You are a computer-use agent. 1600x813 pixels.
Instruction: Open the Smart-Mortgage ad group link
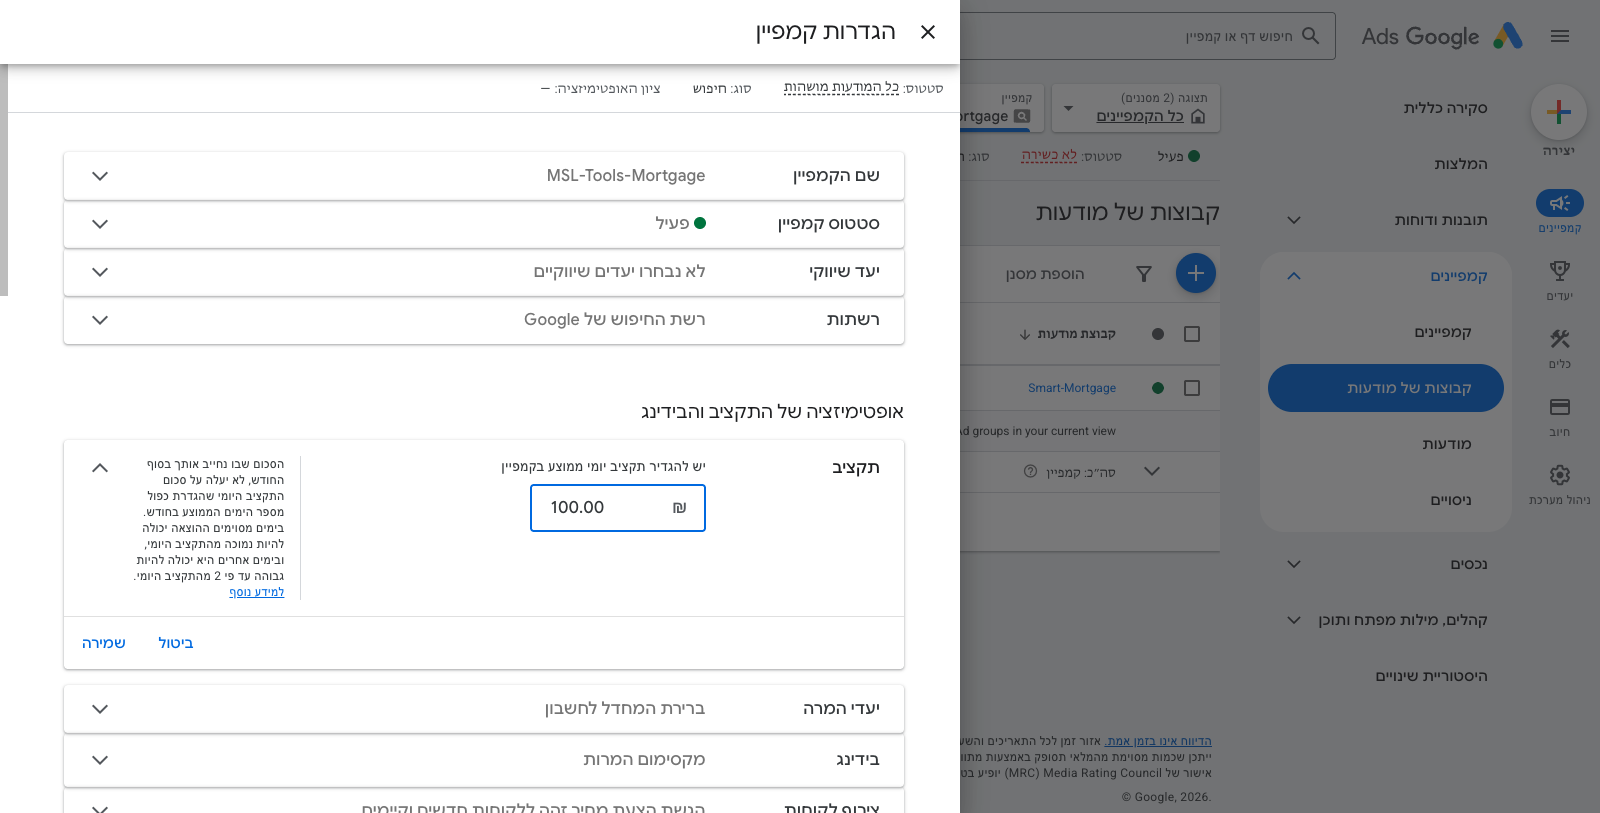click(x=1072, y=388)
